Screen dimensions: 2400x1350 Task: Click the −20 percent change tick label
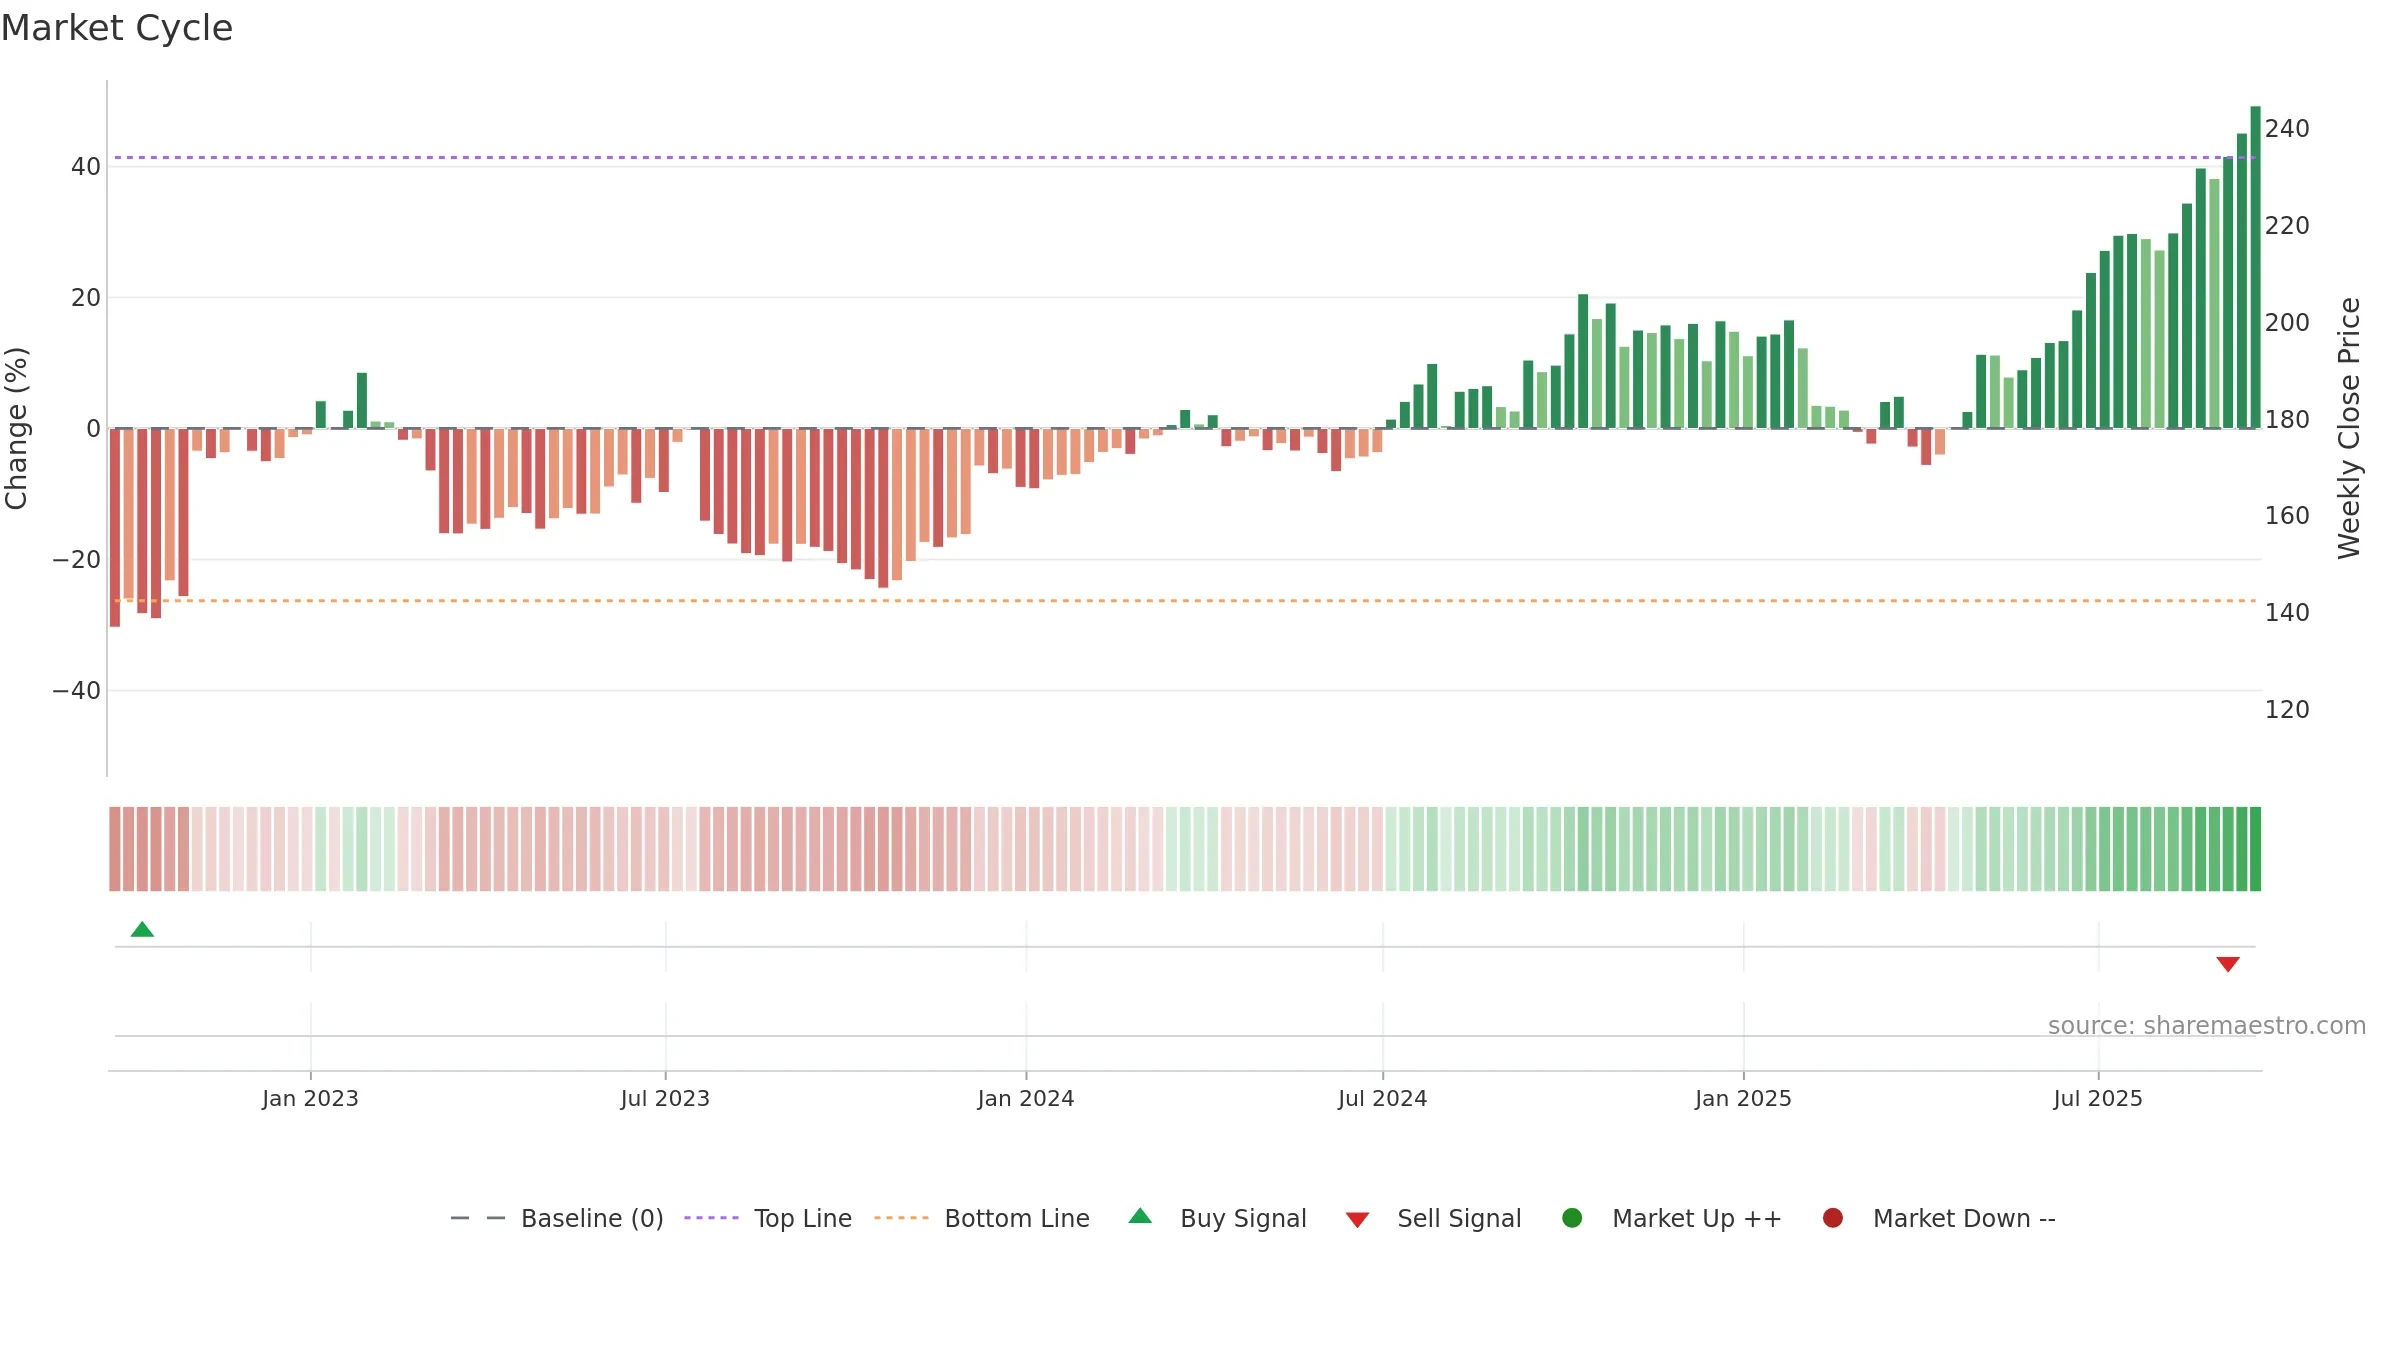pyautogui.click(x=77, y=560)
